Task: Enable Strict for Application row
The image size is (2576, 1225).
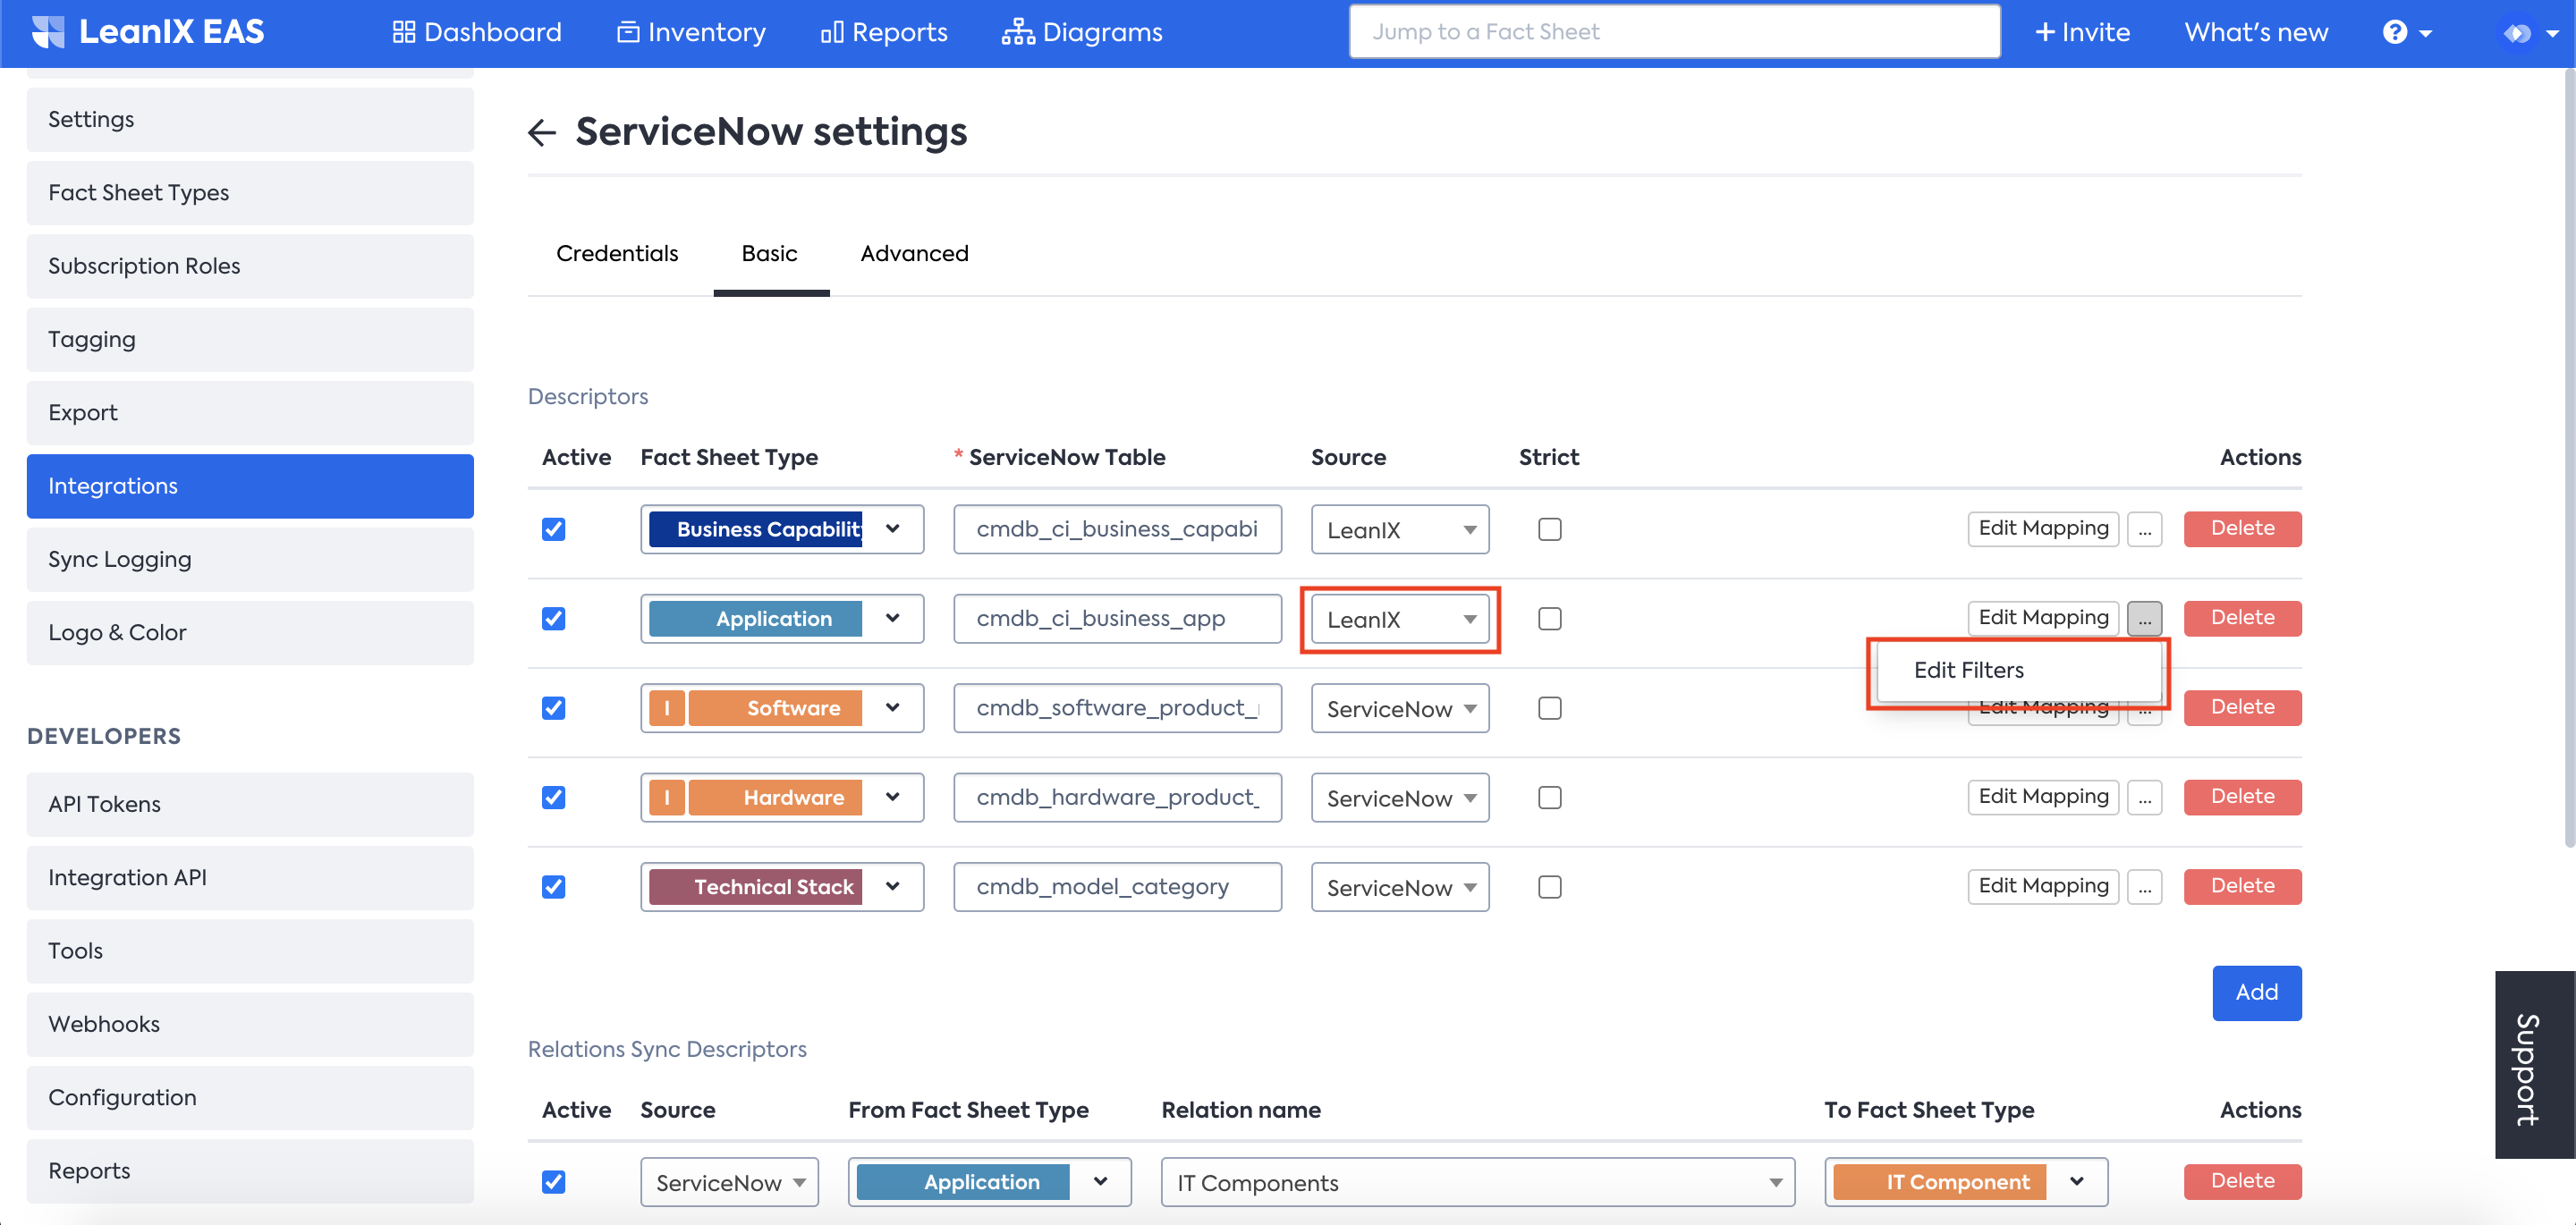Action: tap(1549, 618)
